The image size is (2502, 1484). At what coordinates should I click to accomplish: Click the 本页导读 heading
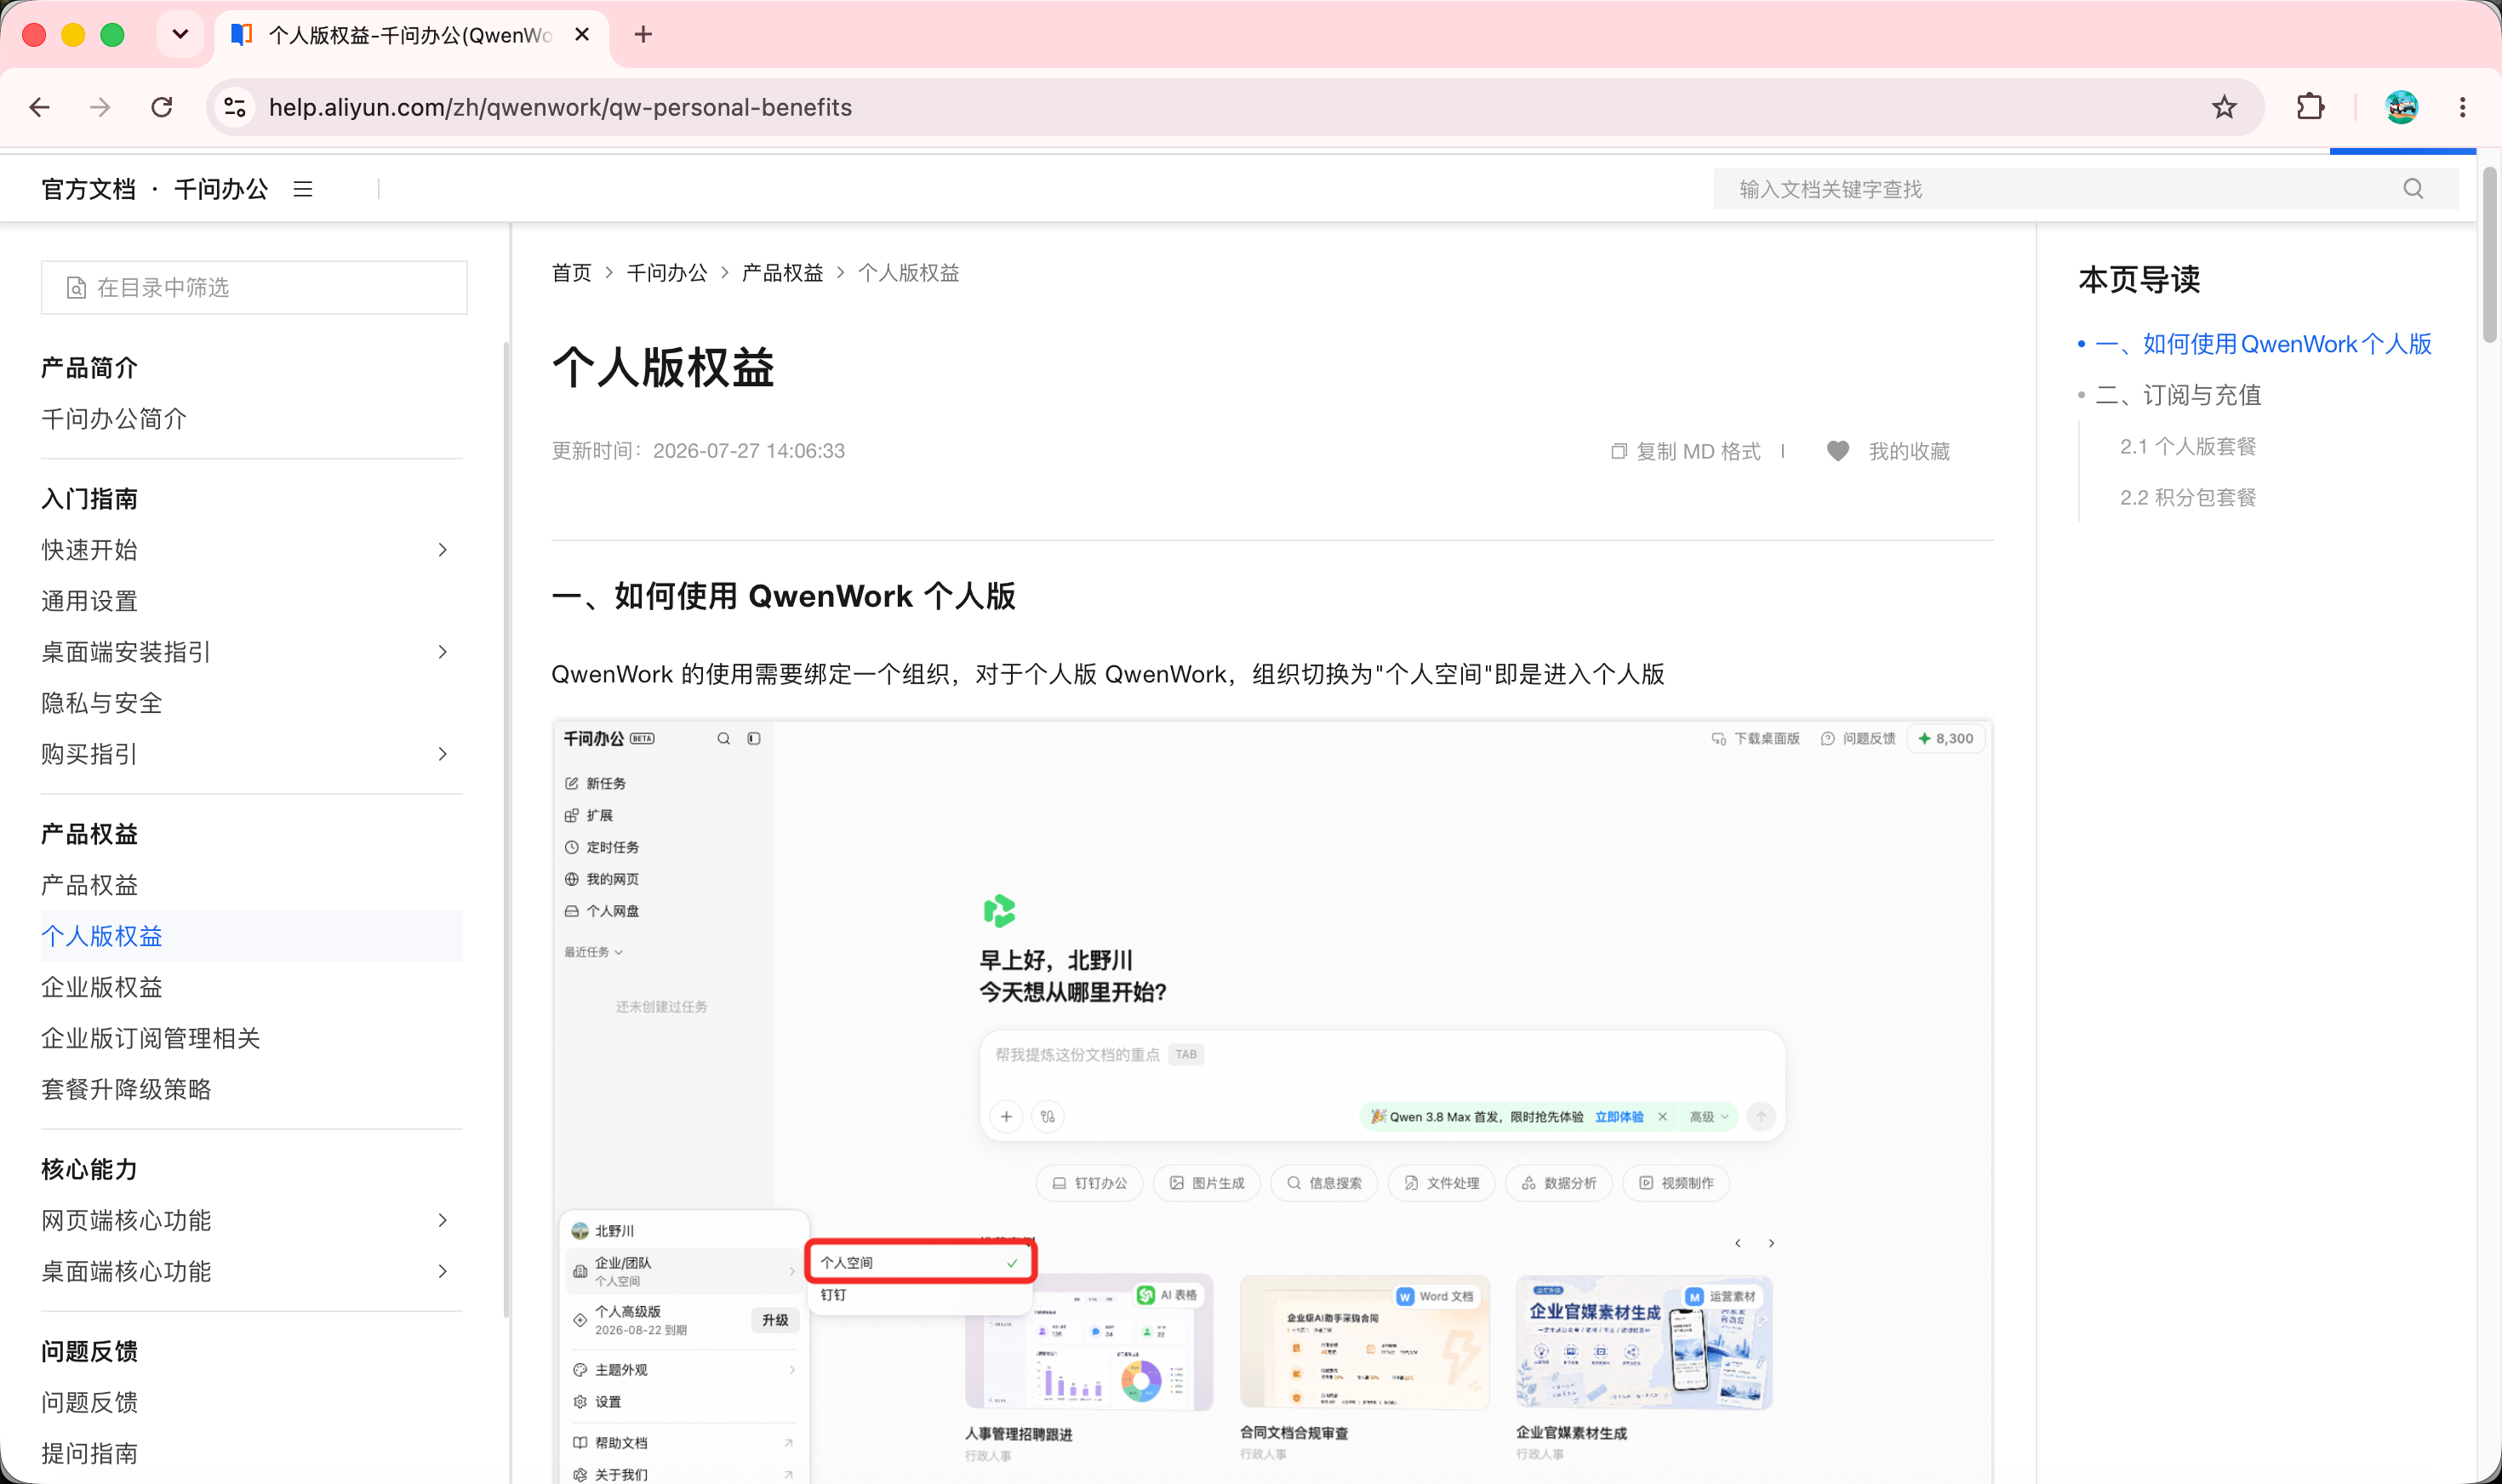[2139, 280]
